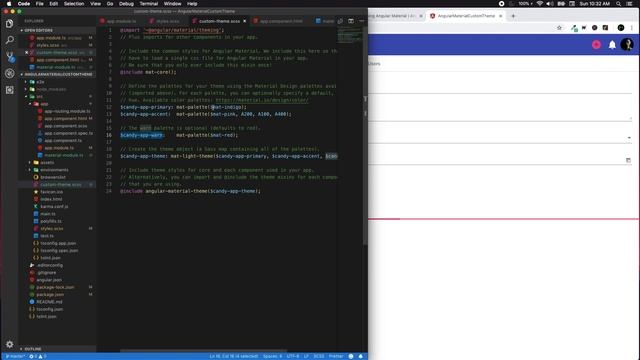Click the first input field in the browser form
640x360 pixels.
tap(500, 87)
